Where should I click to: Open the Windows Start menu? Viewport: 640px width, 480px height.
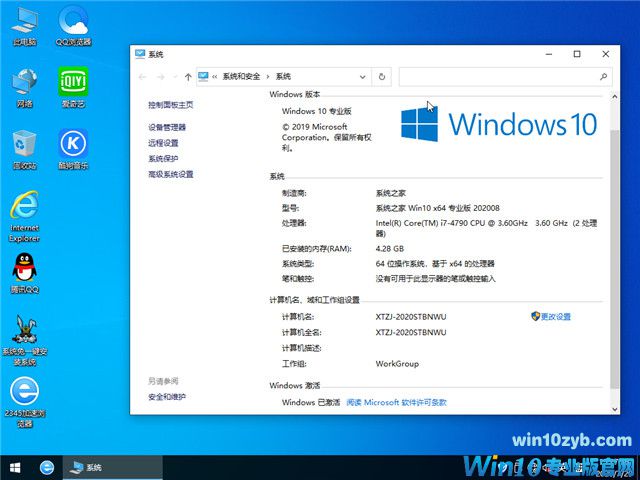pyautogui.click(x=15, y=467)
